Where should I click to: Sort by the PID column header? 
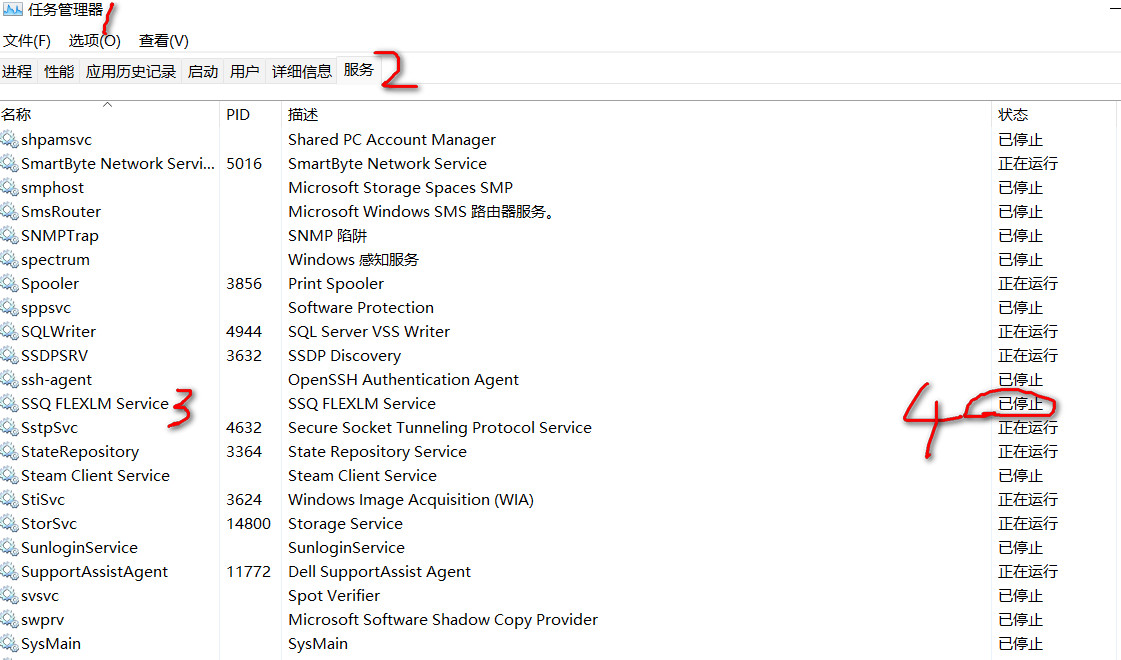[238, 115]
